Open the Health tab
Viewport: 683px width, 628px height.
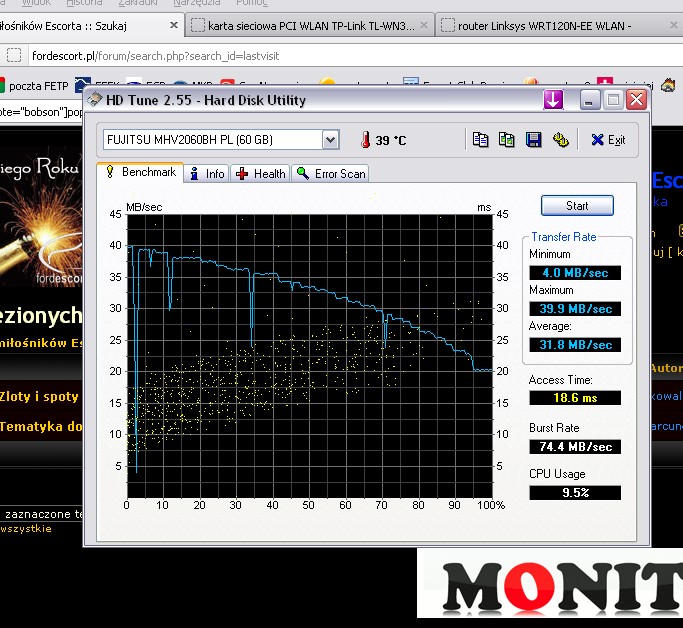(x=261, y=174)
